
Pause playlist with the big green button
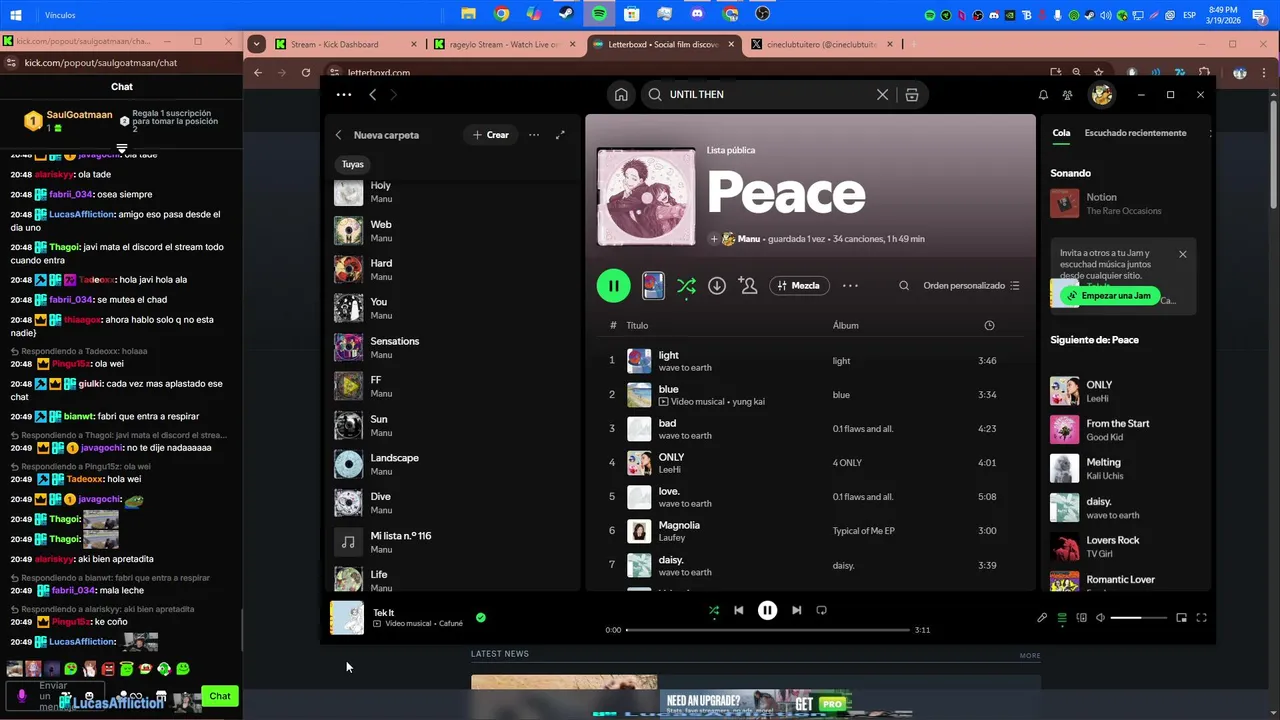(613, 286)
